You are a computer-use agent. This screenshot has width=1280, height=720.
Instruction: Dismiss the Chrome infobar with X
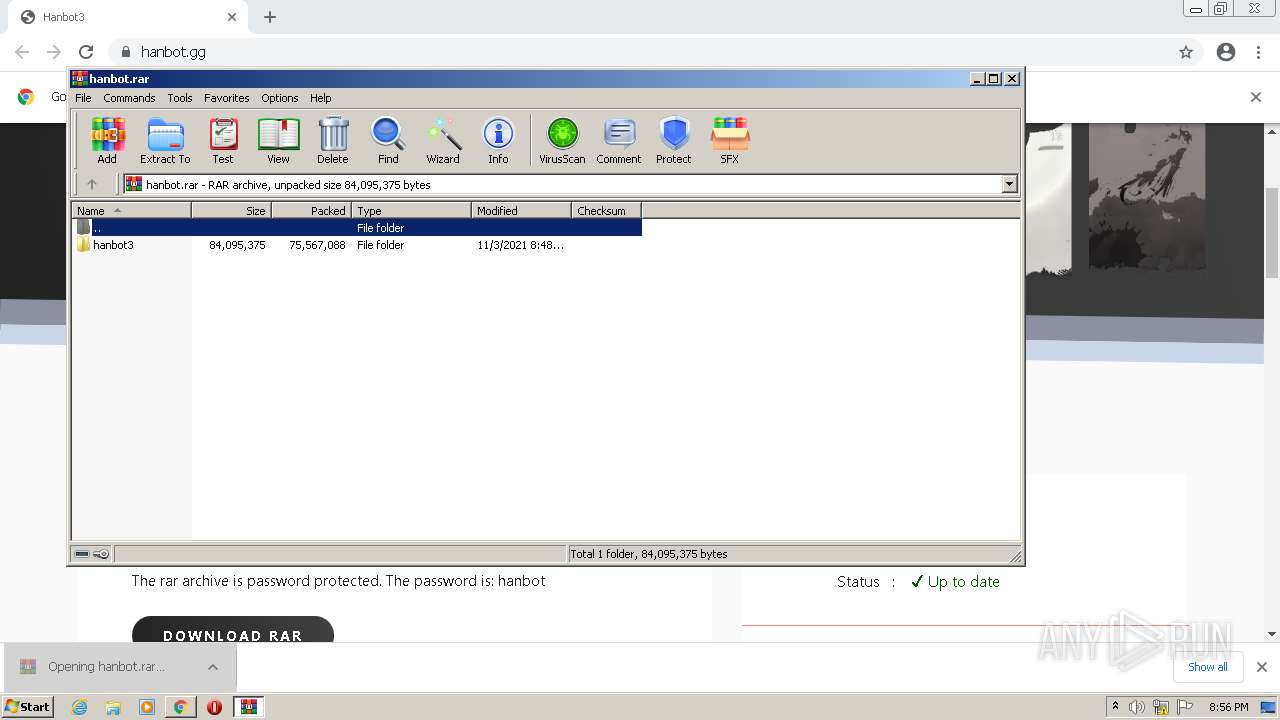pos(1256,97)
